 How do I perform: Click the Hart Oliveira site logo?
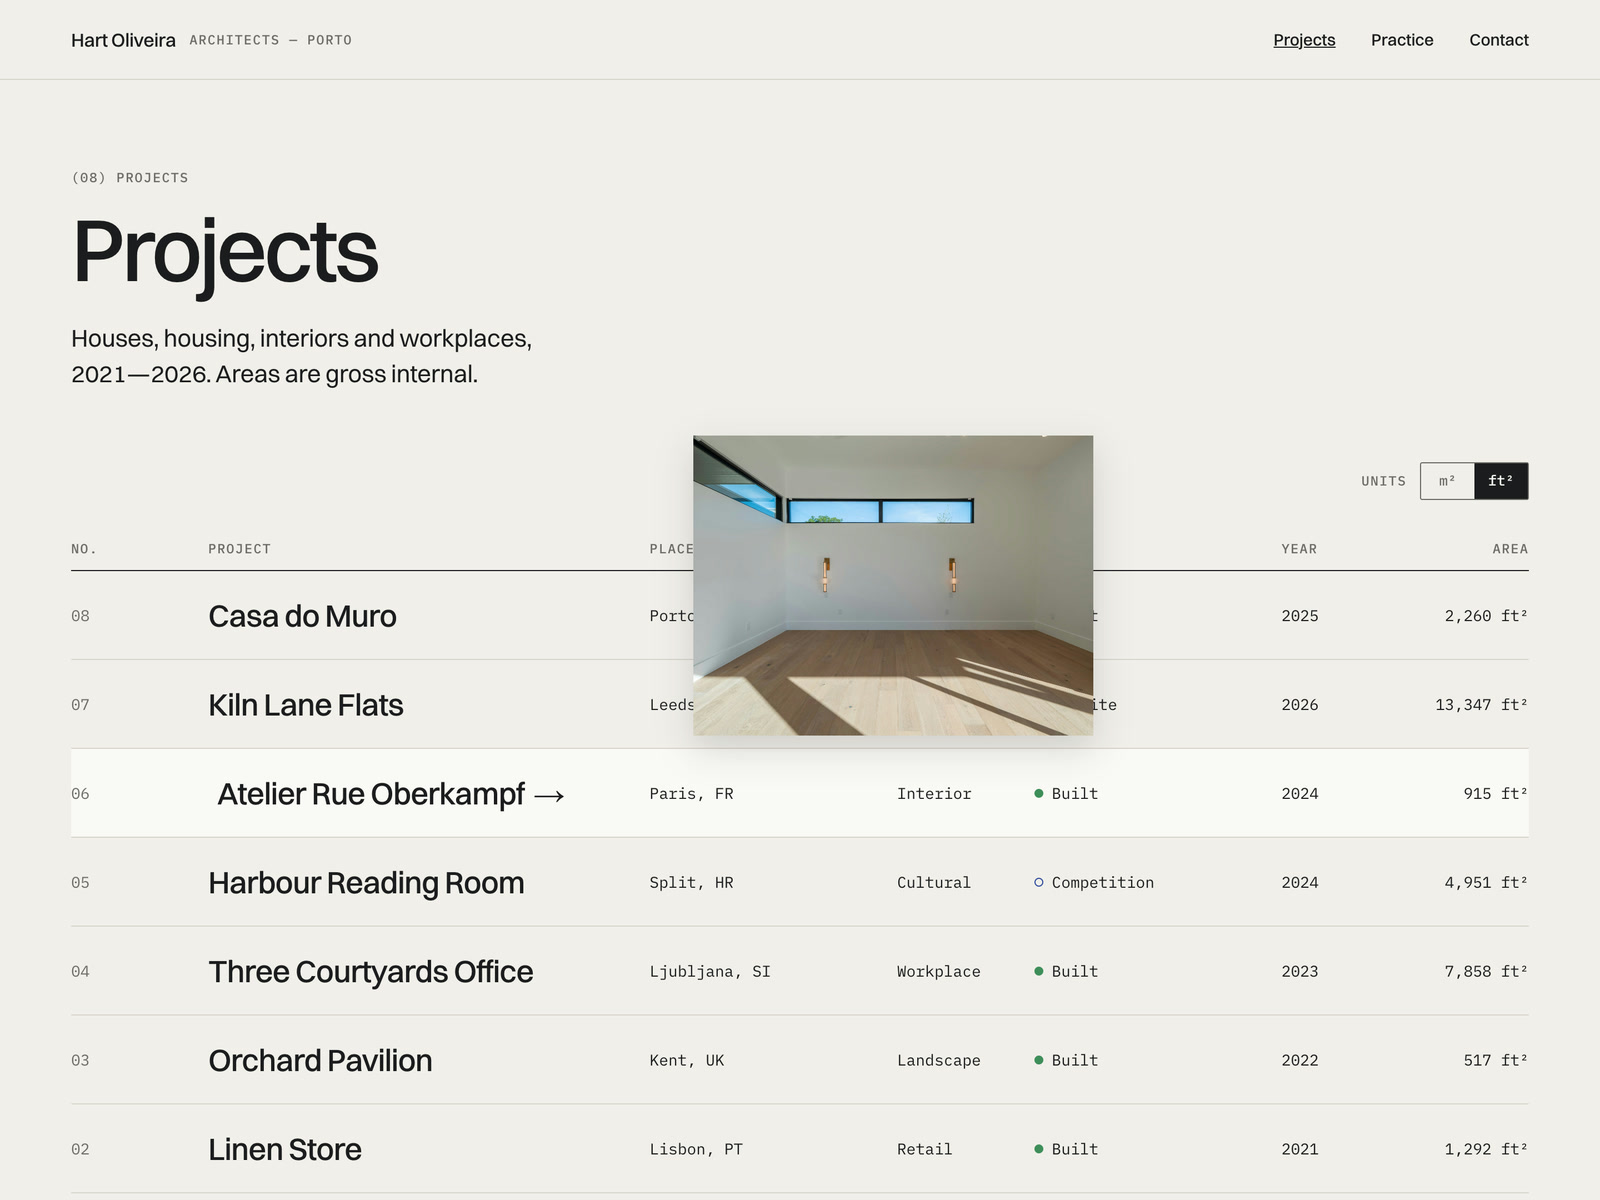click(123, 40)
